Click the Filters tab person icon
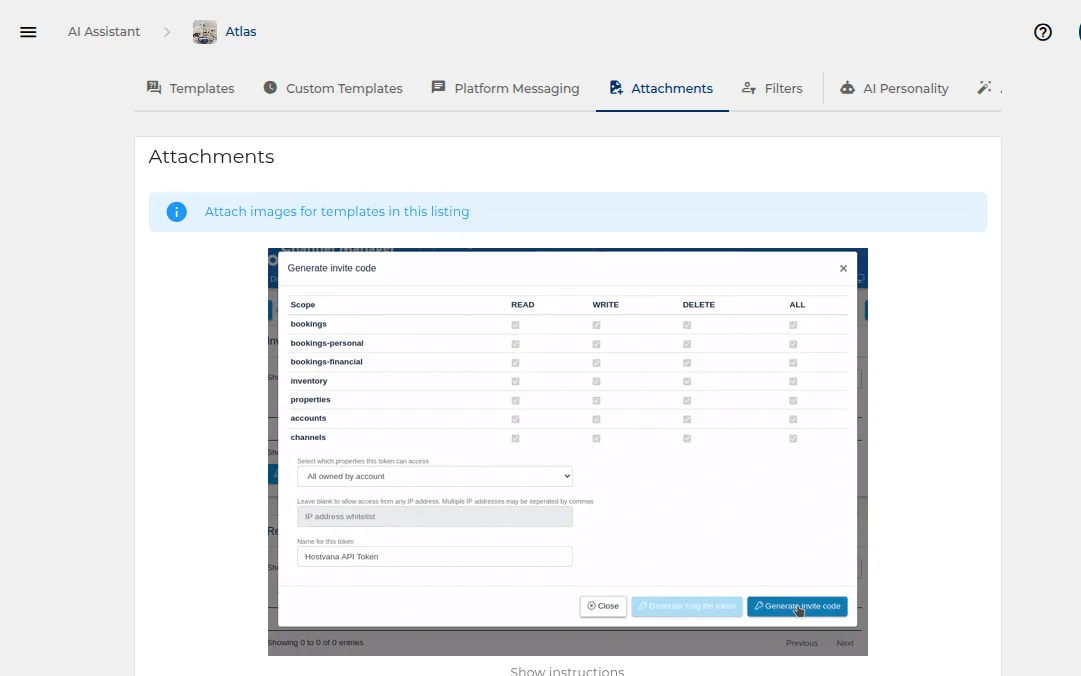The height and width of the screenshot is (676, 1081). pos(749,88)
